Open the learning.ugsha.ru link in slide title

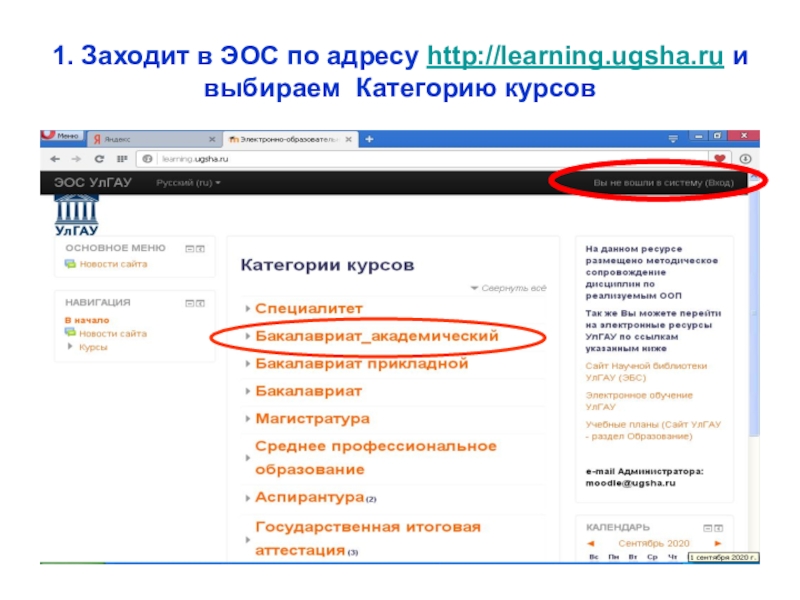[575, 56]
